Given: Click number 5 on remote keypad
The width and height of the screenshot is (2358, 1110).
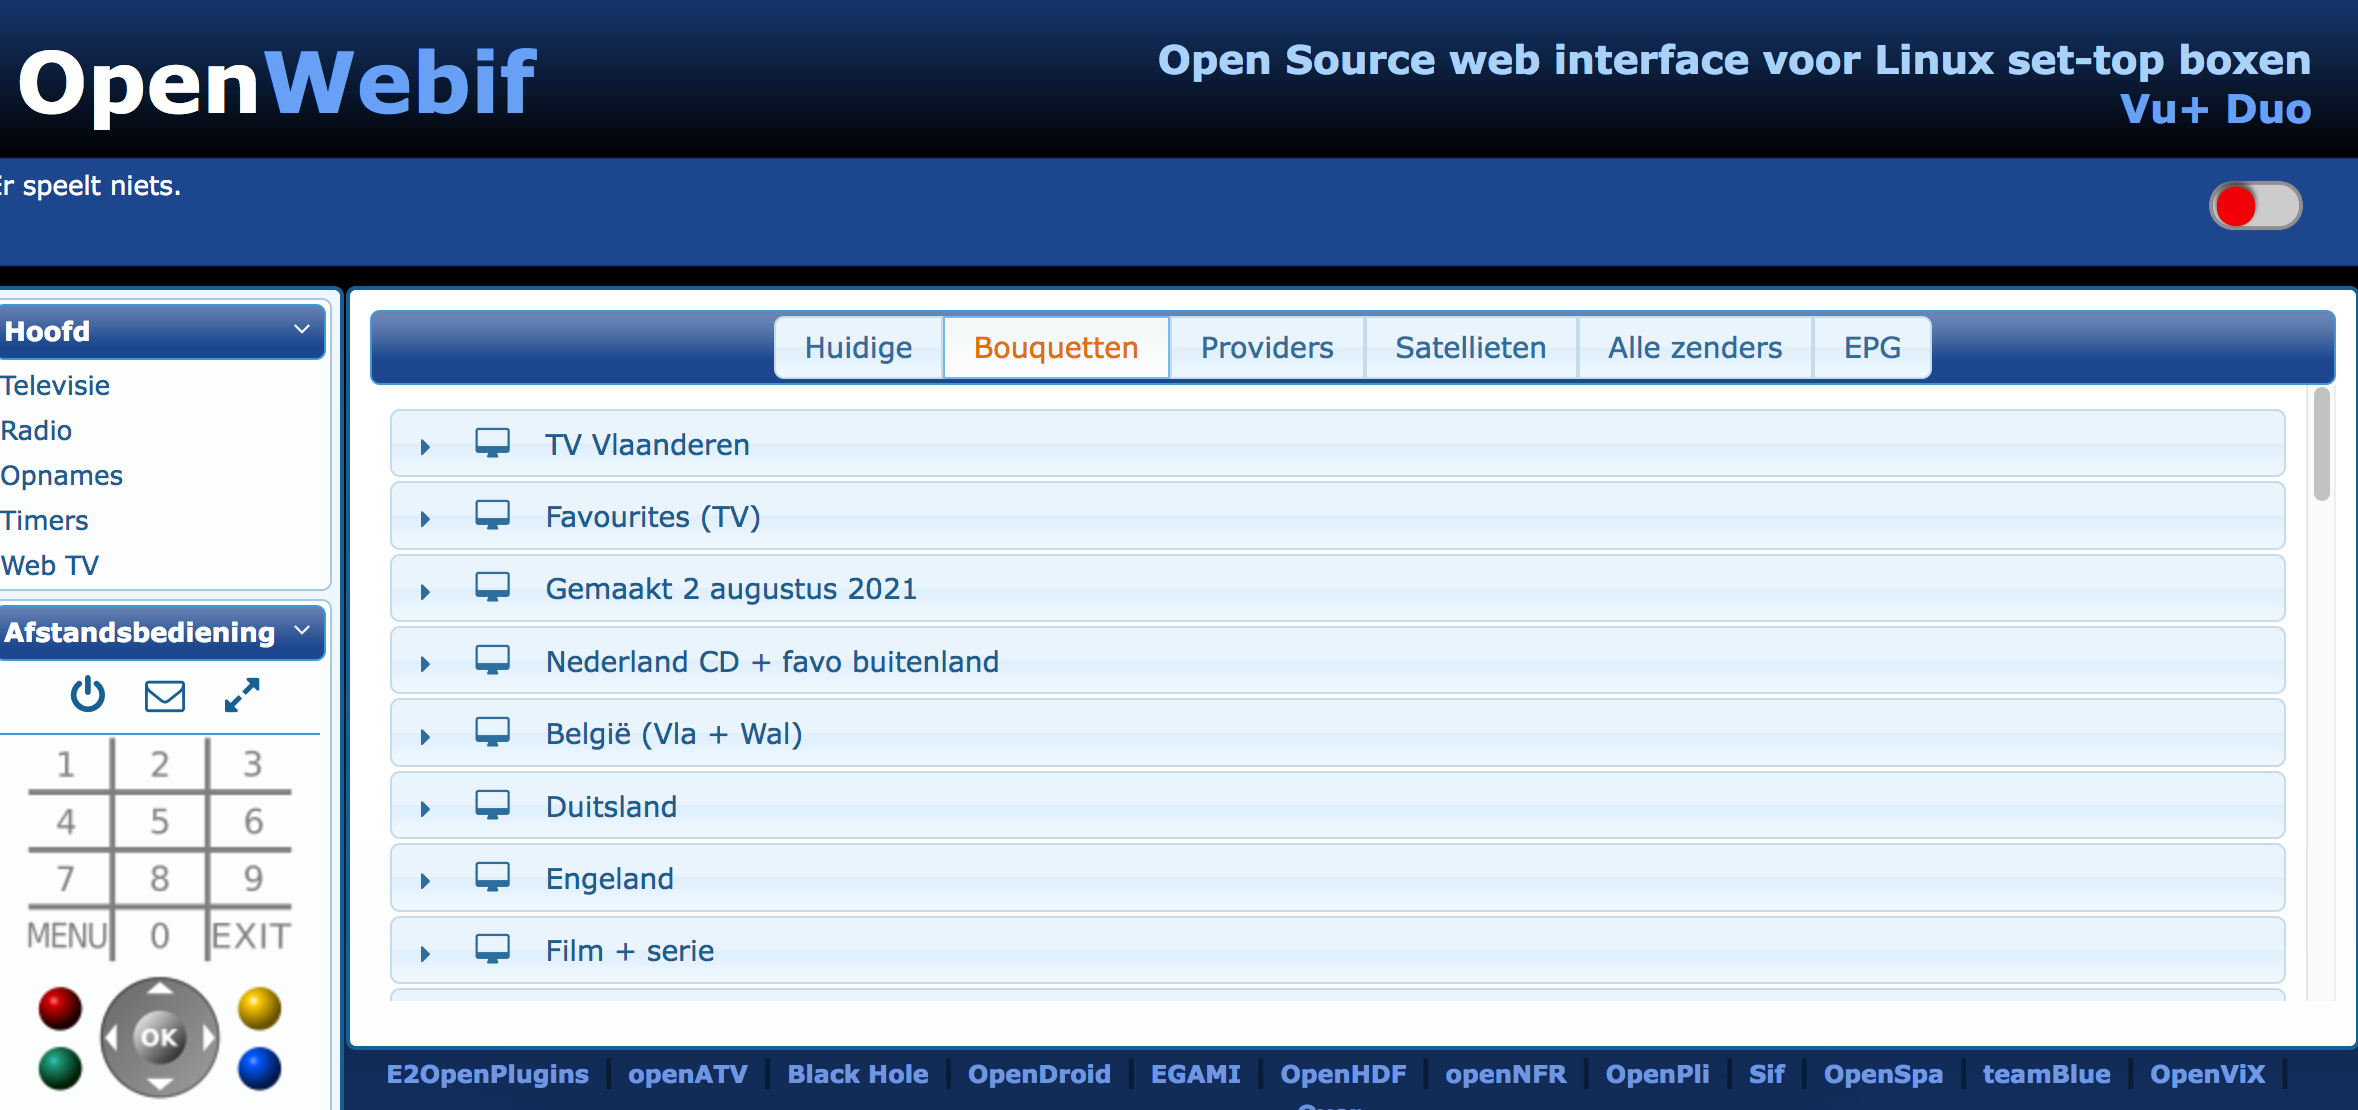Looking at the screenshot, I should tap(160, 821).
